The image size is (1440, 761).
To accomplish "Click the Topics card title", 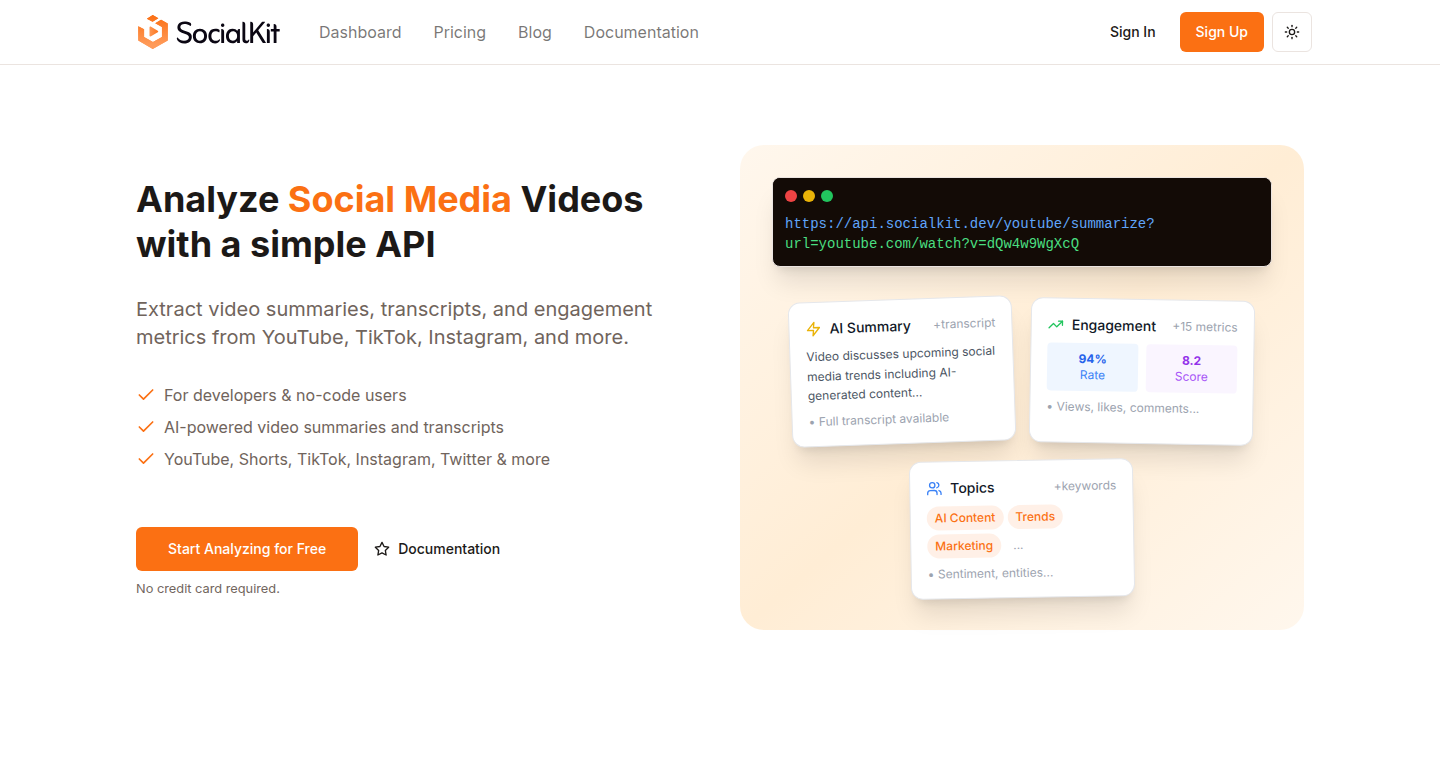I will click(972, 488).
